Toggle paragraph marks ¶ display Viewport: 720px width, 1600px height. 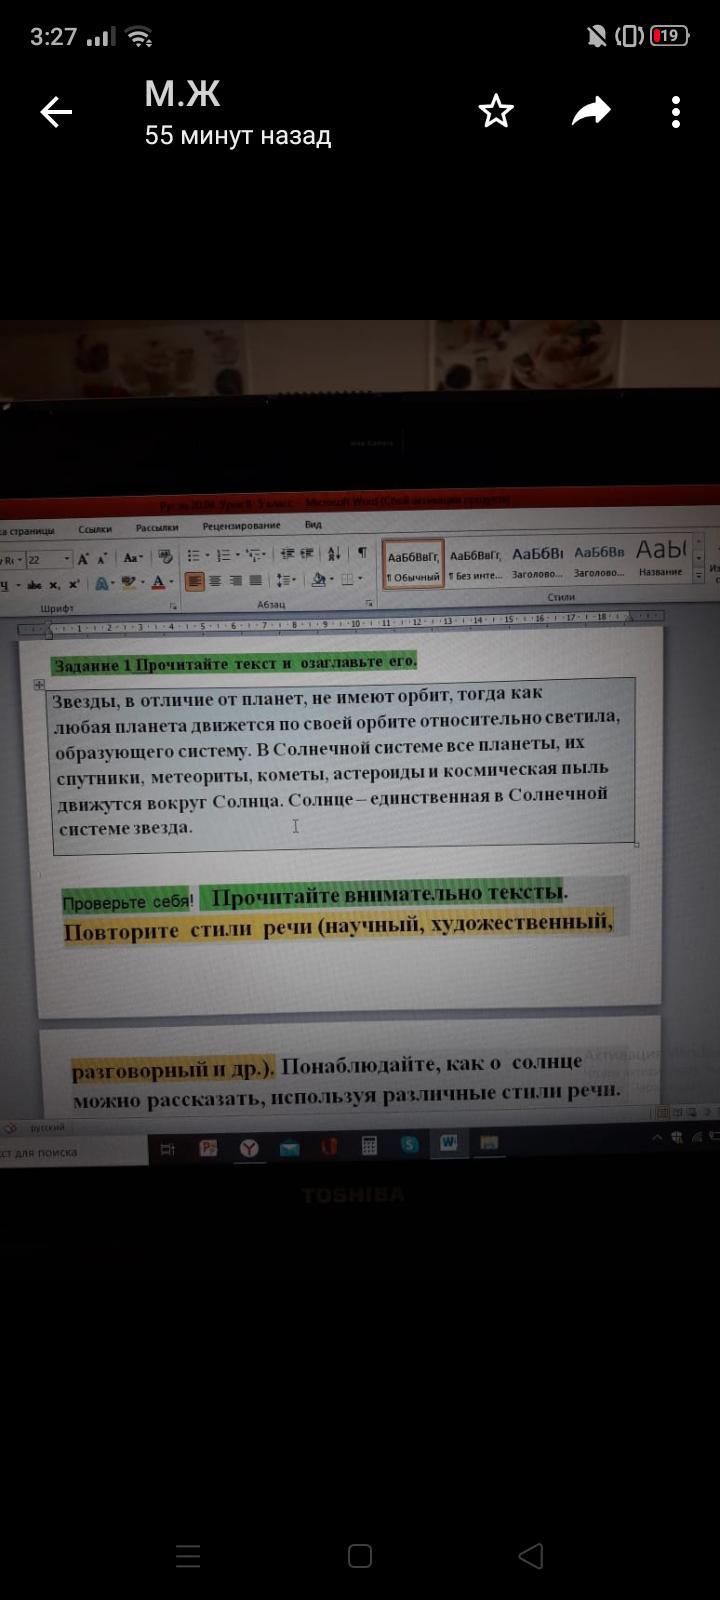pos(362,553)
